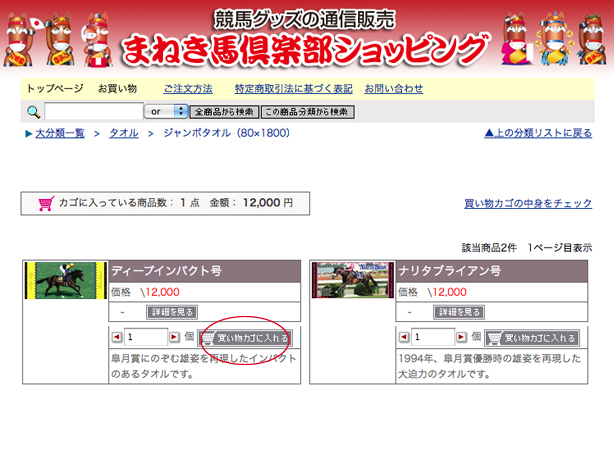
Task: Click the まねき馬倶楽部ショッピング banner logo
Action: (305, 51)
